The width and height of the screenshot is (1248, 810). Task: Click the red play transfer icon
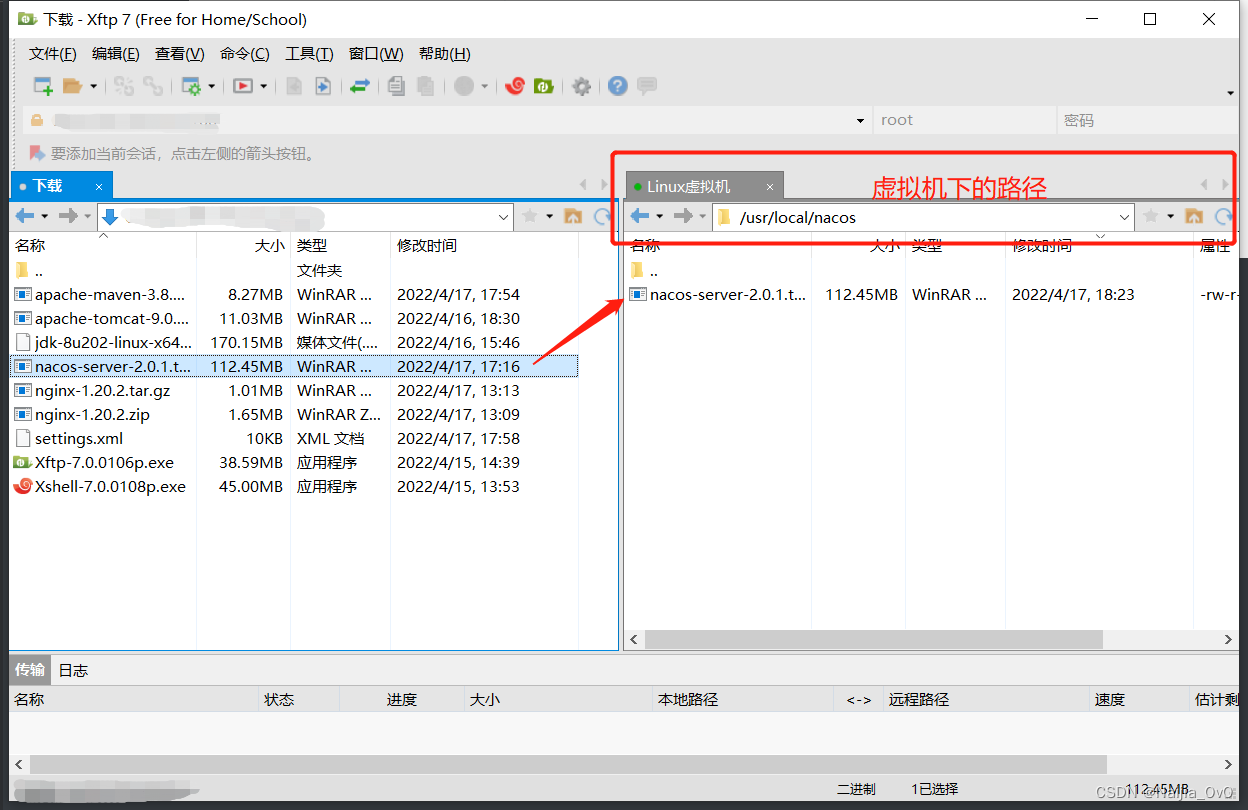click(242, 86)
